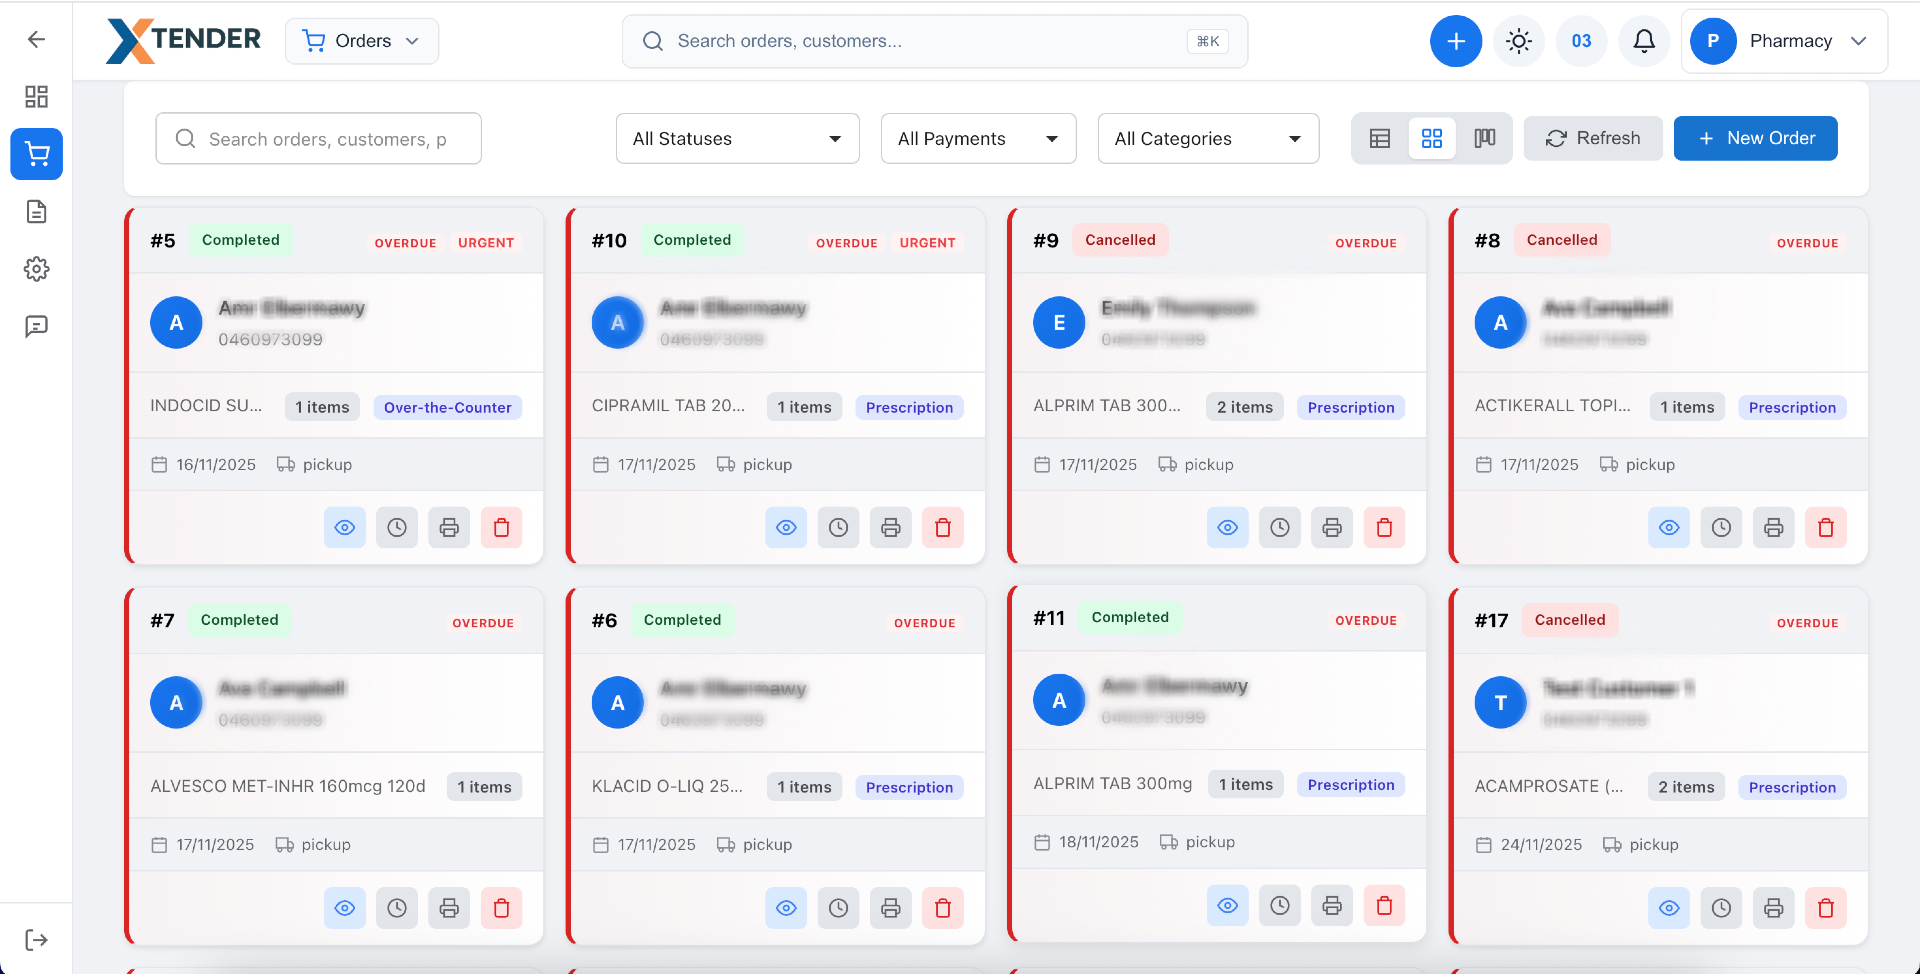1920x974 pixels.
Task: Select the documents icon in the sidebar
Action: 37,211
